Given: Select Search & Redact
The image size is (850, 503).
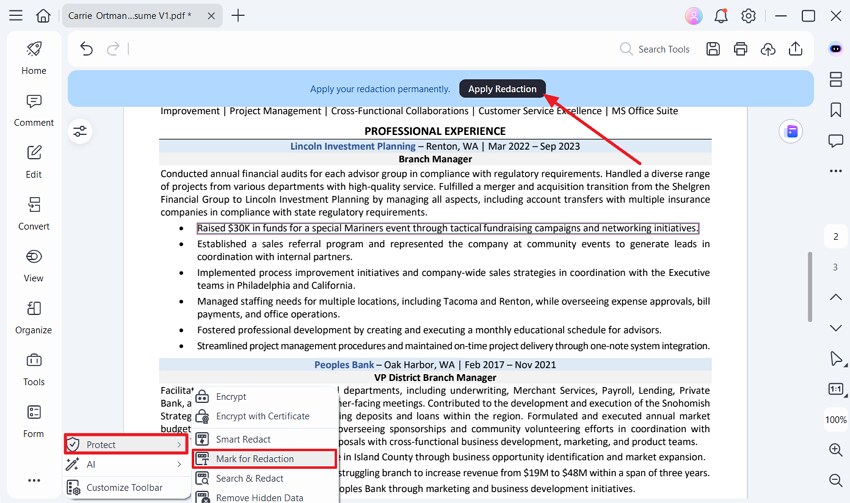Looking at the screenshot, I should click(x=265, y=479).
